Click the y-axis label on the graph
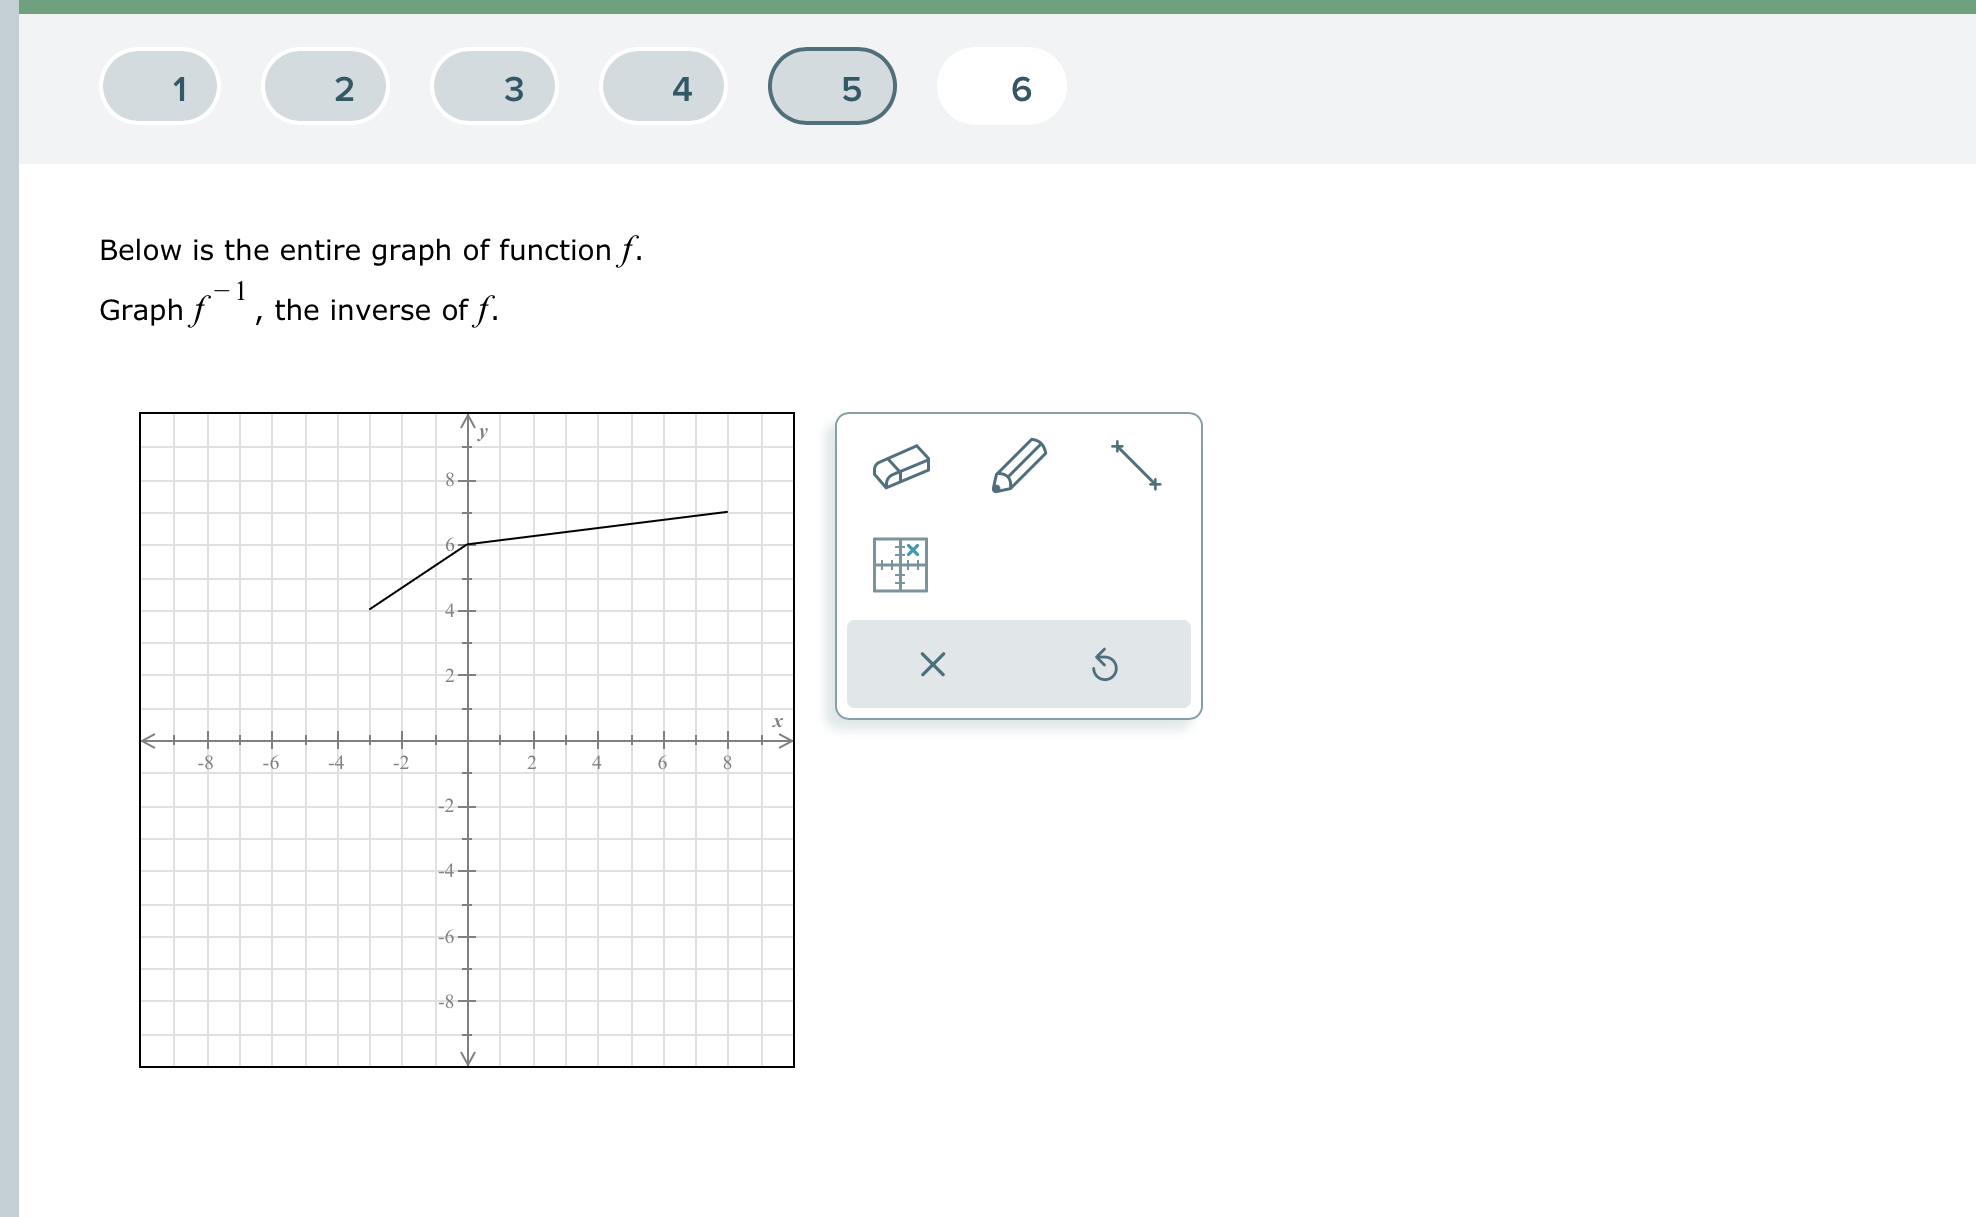This screenshot has width=1976, height=1217. tap(482, 431)
